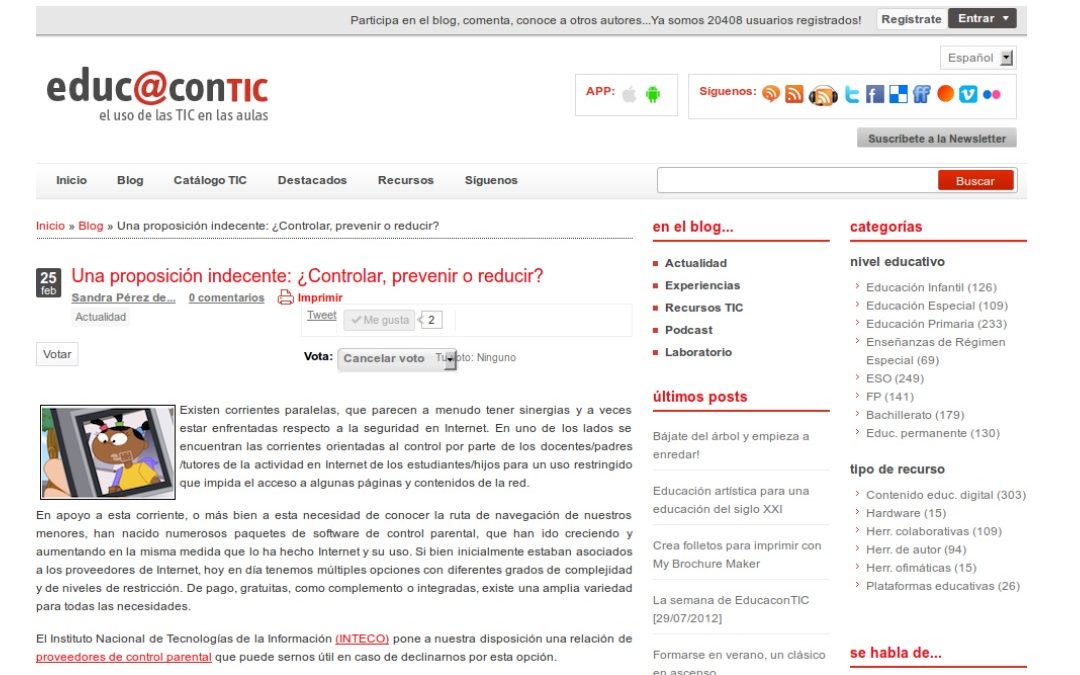Select Herr. colaborativas (109) resource type
The height and width of the screenshot is (675, 1080).
(x=934, y=531)
